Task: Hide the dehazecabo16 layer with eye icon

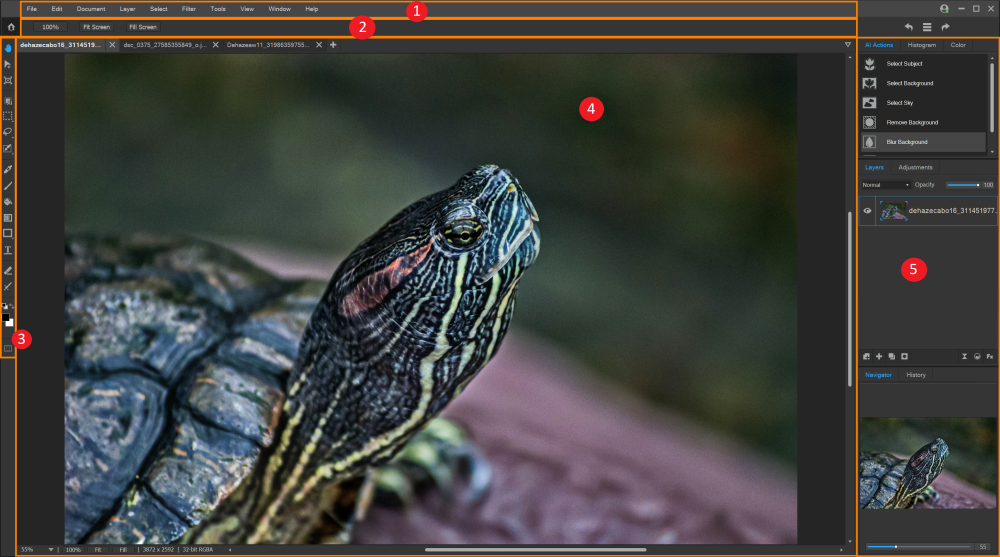Action: point(867,211)
